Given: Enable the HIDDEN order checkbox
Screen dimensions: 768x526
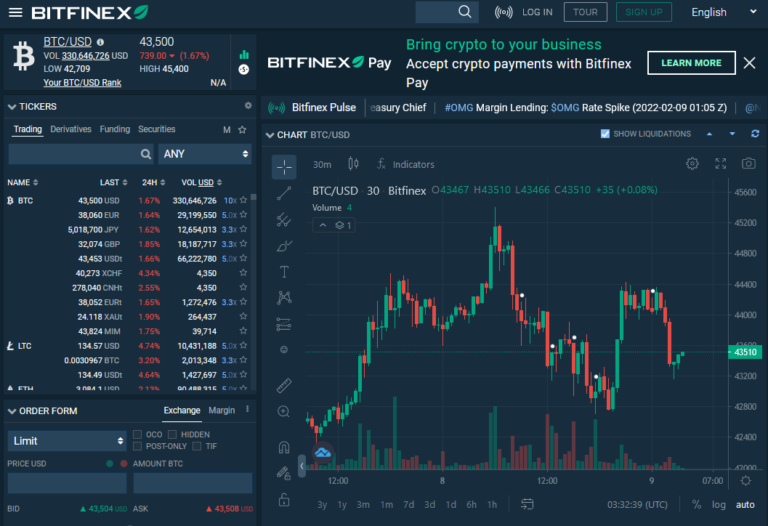Looking at the screenshot, I should pos(172,434).
